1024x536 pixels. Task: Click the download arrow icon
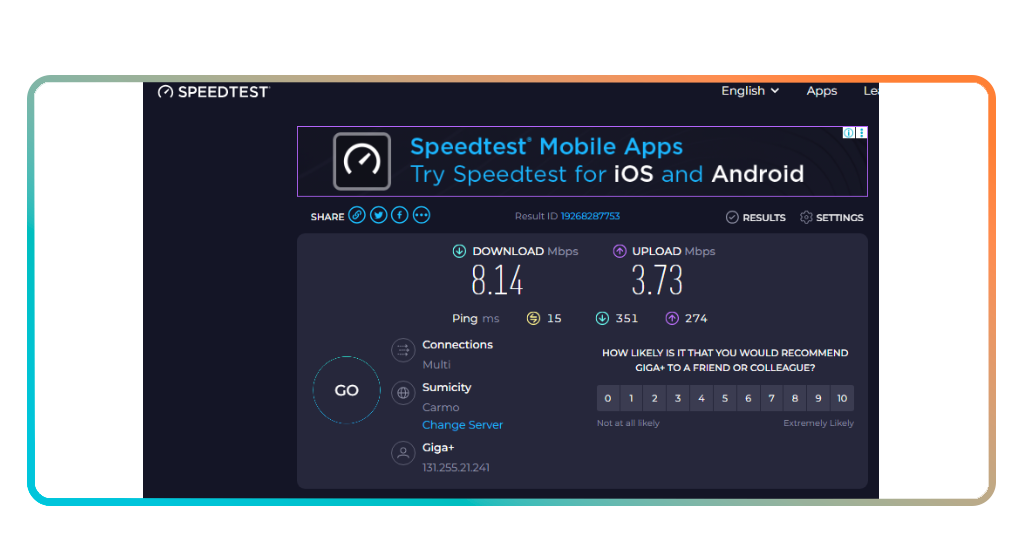tap(459, 251)
